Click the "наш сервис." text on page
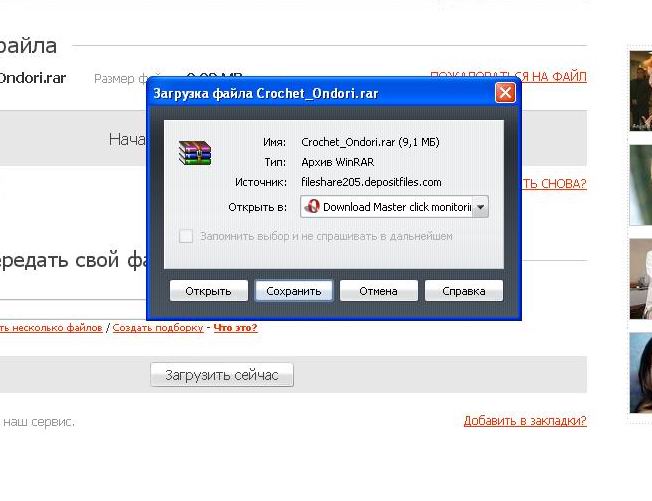 (x=39, y=422)
